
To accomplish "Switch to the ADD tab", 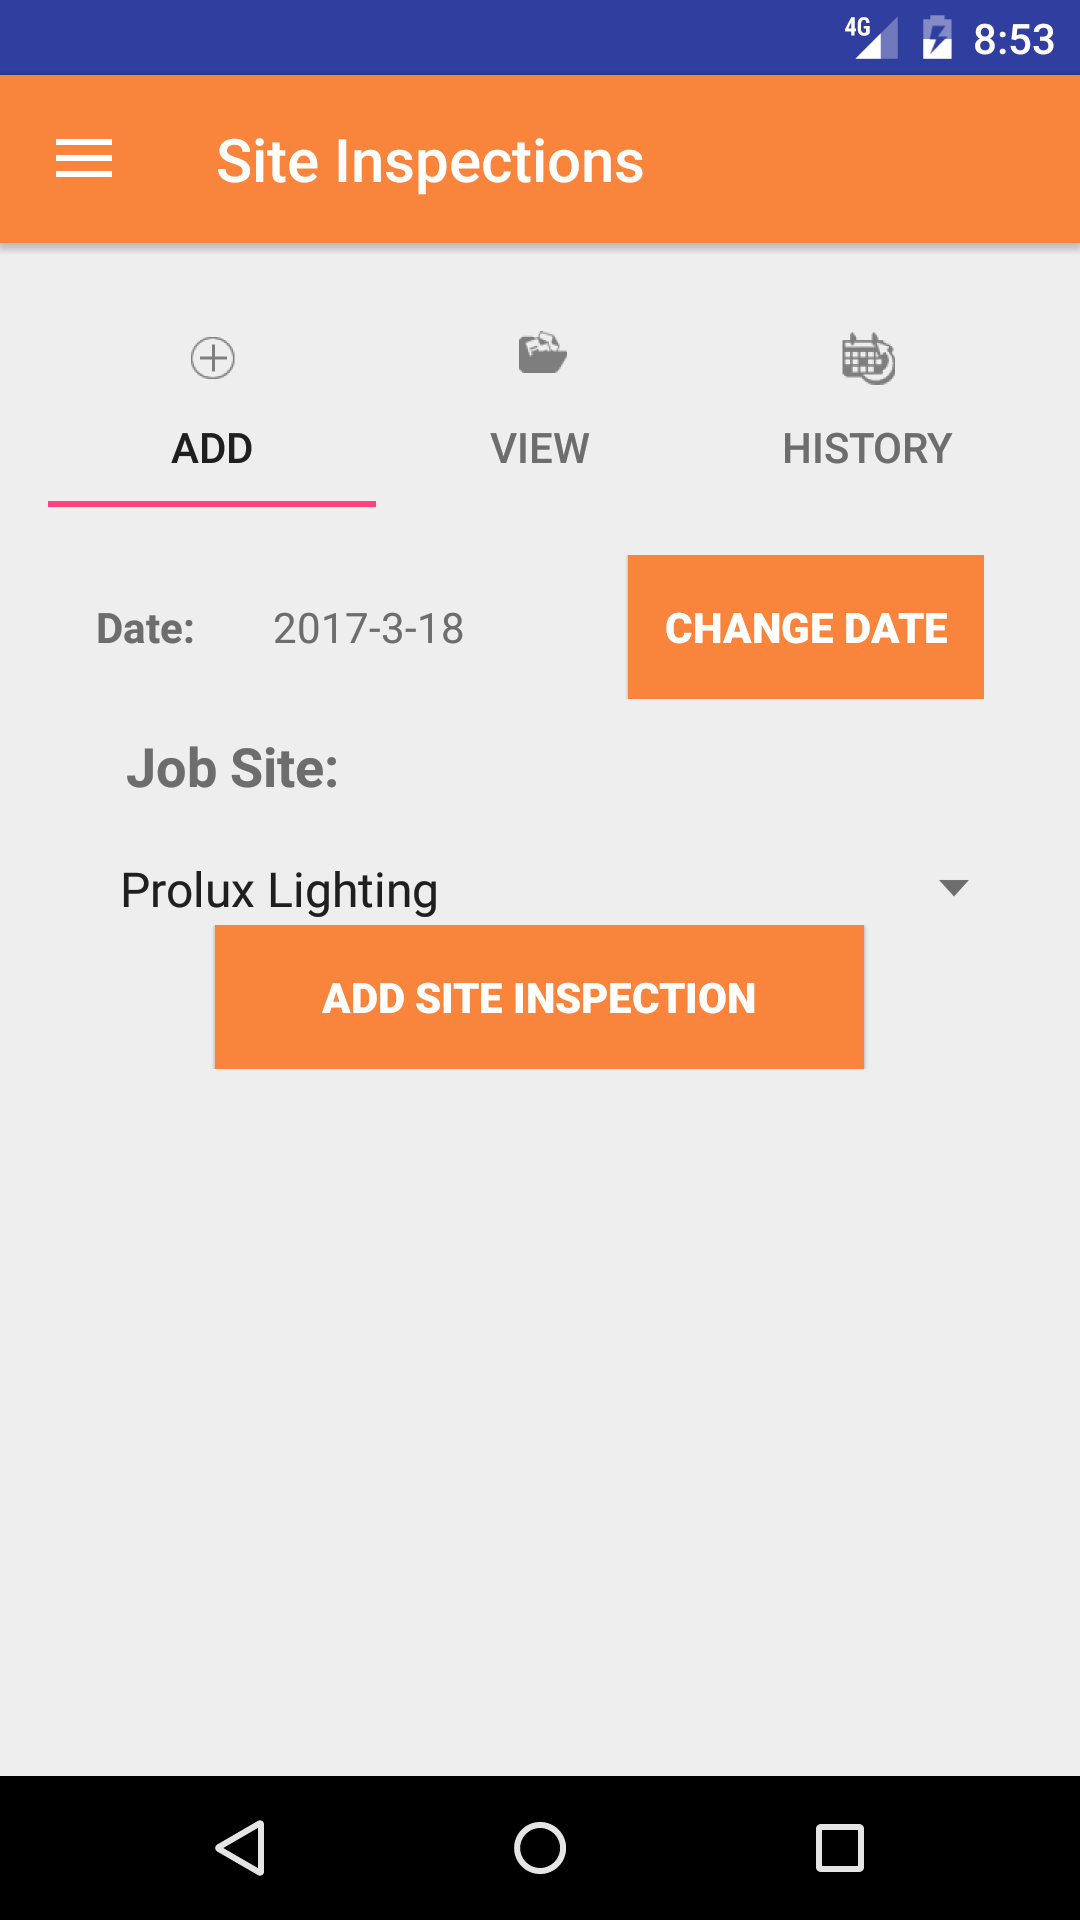I will 212,448.
